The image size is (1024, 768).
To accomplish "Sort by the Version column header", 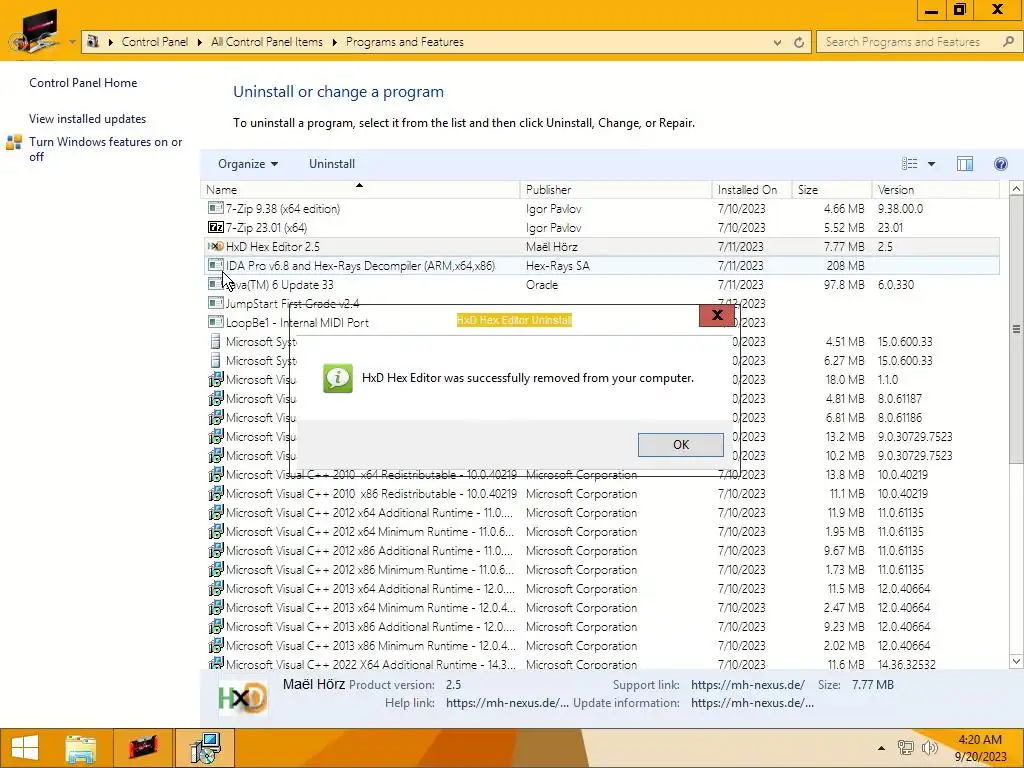I will [x=935, y=189].
